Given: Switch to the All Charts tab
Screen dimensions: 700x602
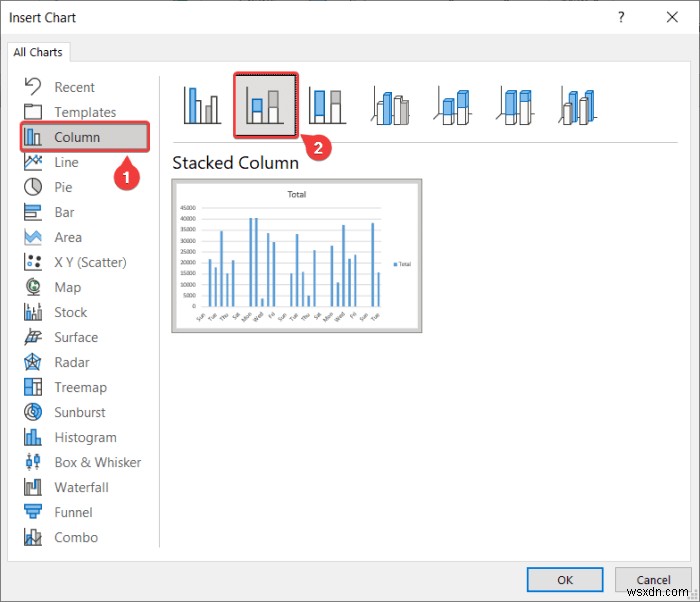Looking at the screenshot, I should coord(38,52).
